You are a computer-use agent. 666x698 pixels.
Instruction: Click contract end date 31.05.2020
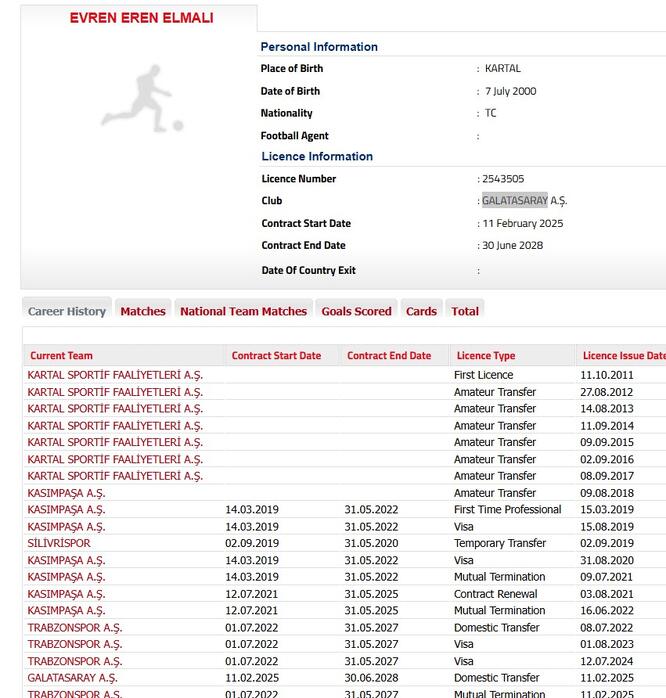coord(371,544)
